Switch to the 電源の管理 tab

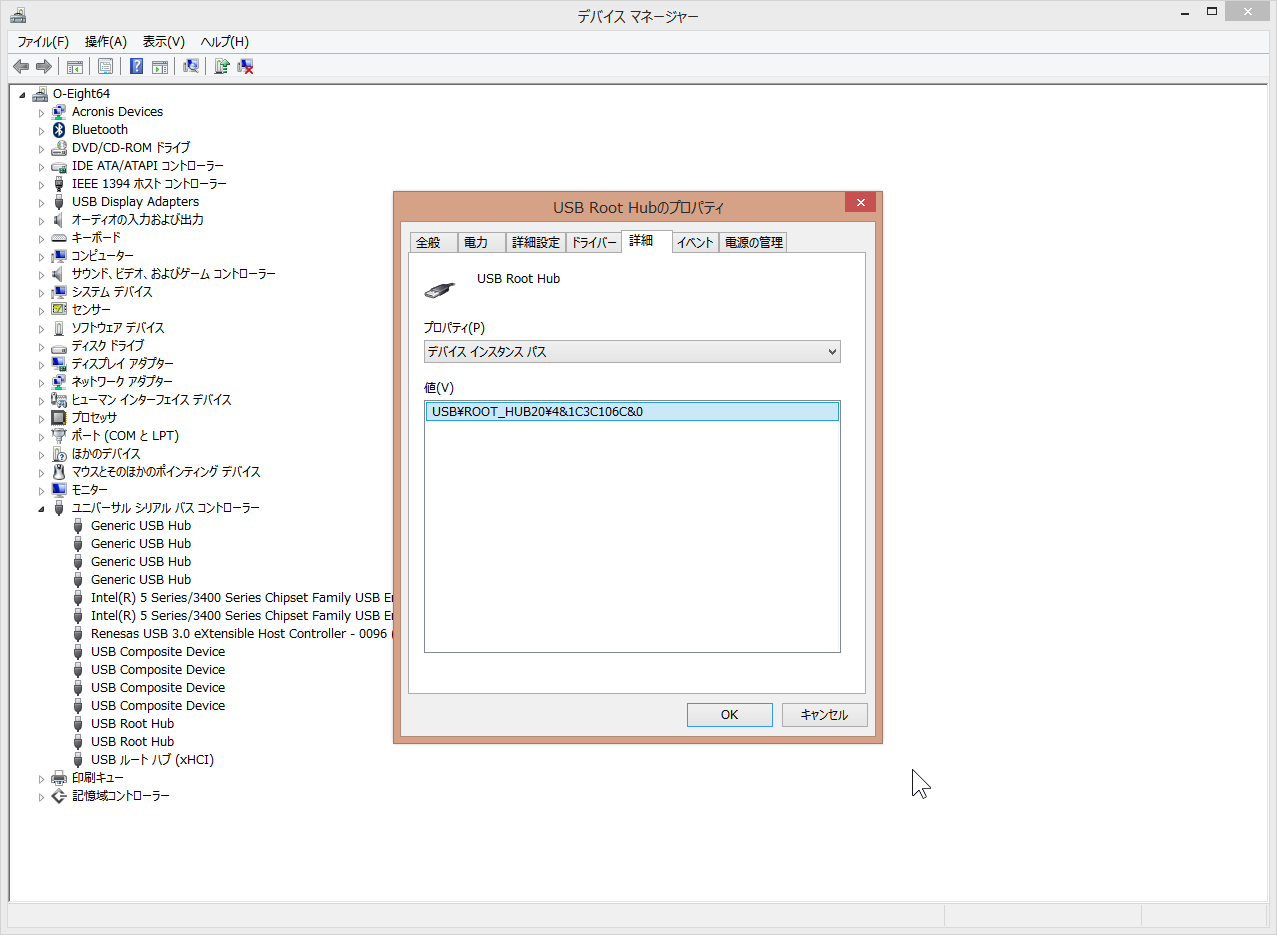(x=753, y=242)
